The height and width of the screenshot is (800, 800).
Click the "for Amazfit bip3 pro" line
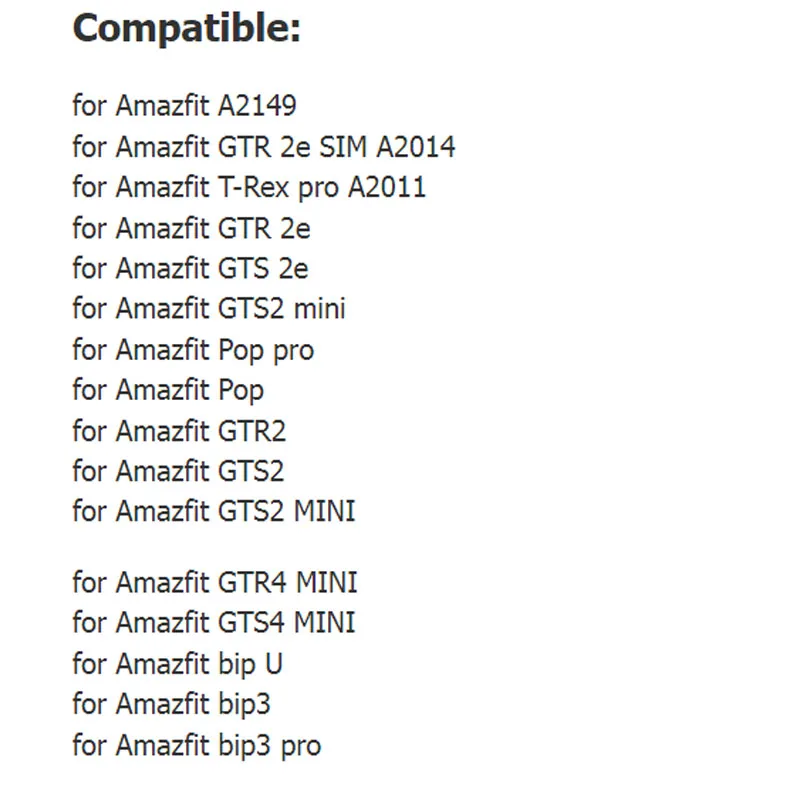197,745
